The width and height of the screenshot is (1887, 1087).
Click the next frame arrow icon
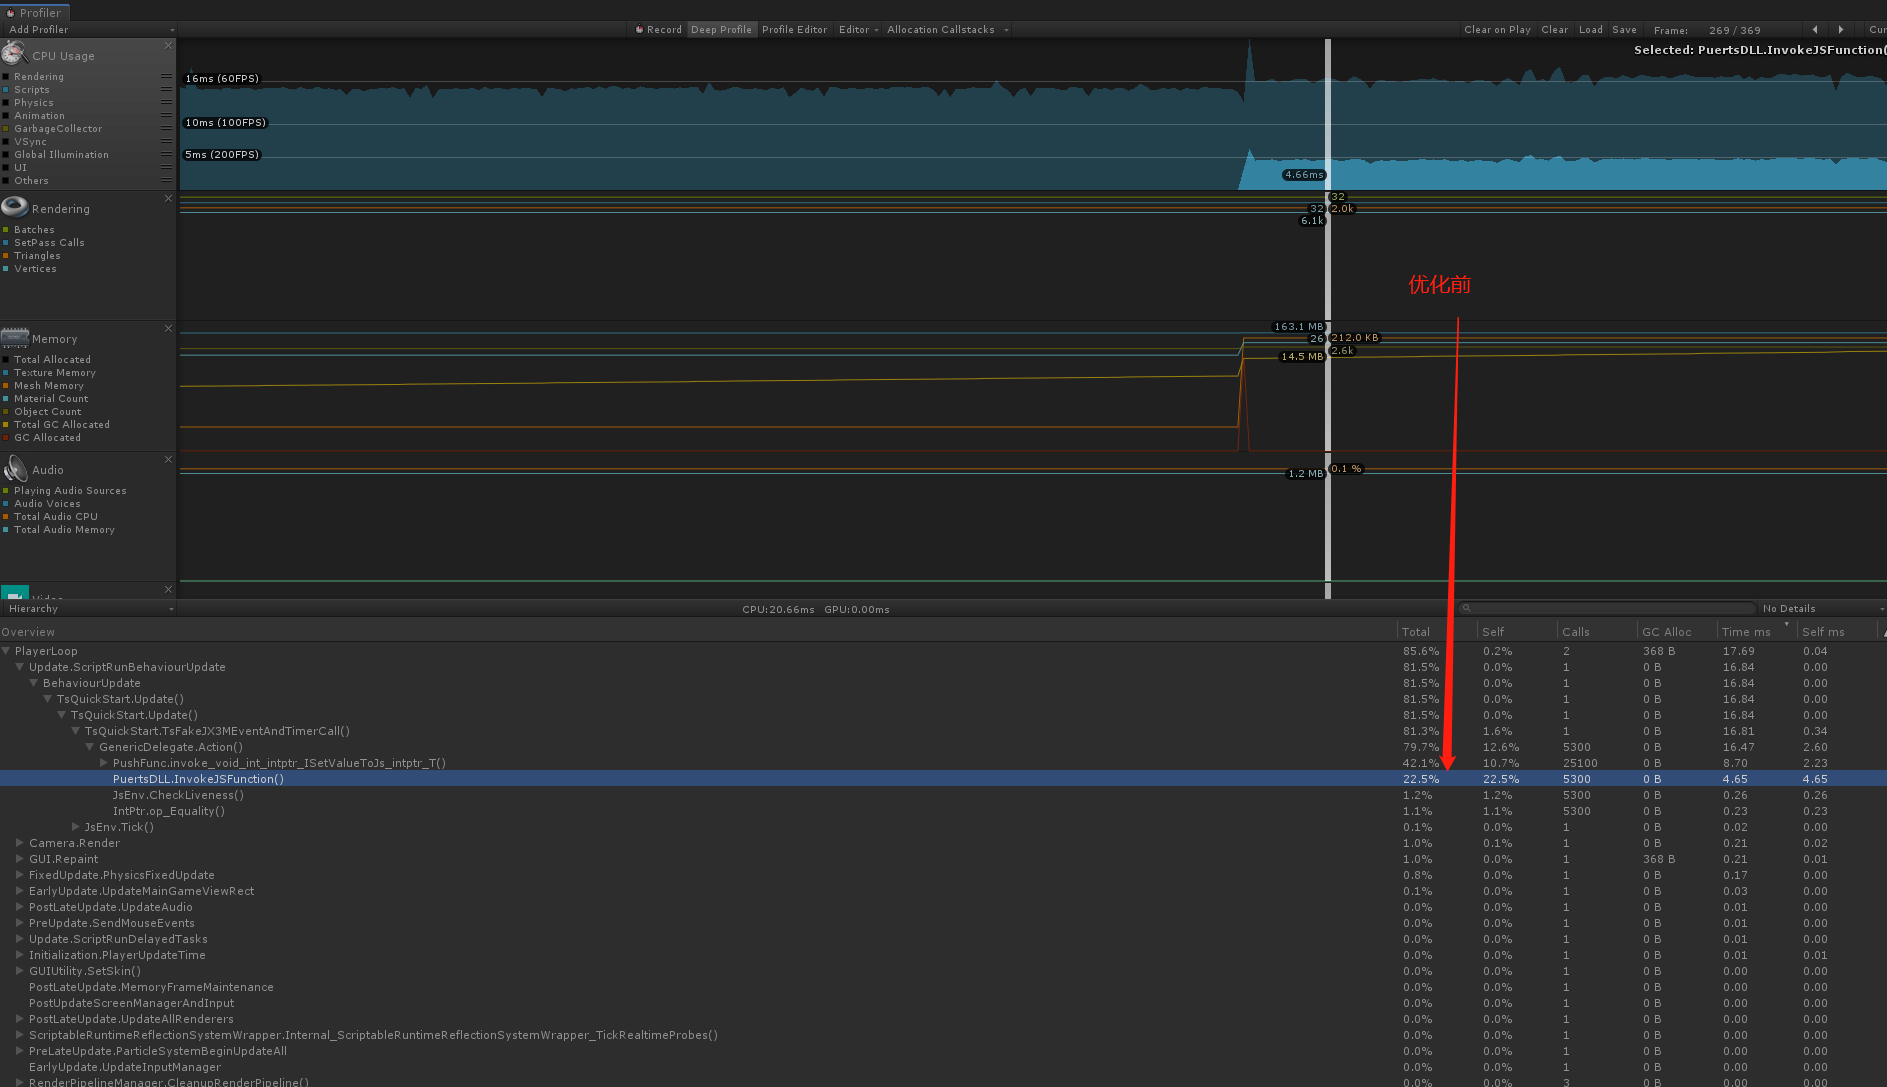click(1841, 29)
